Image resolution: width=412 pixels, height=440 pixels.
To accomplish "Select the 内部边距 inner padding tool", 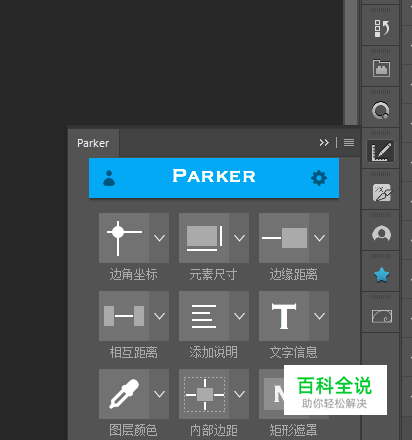I will pos(204,394).
